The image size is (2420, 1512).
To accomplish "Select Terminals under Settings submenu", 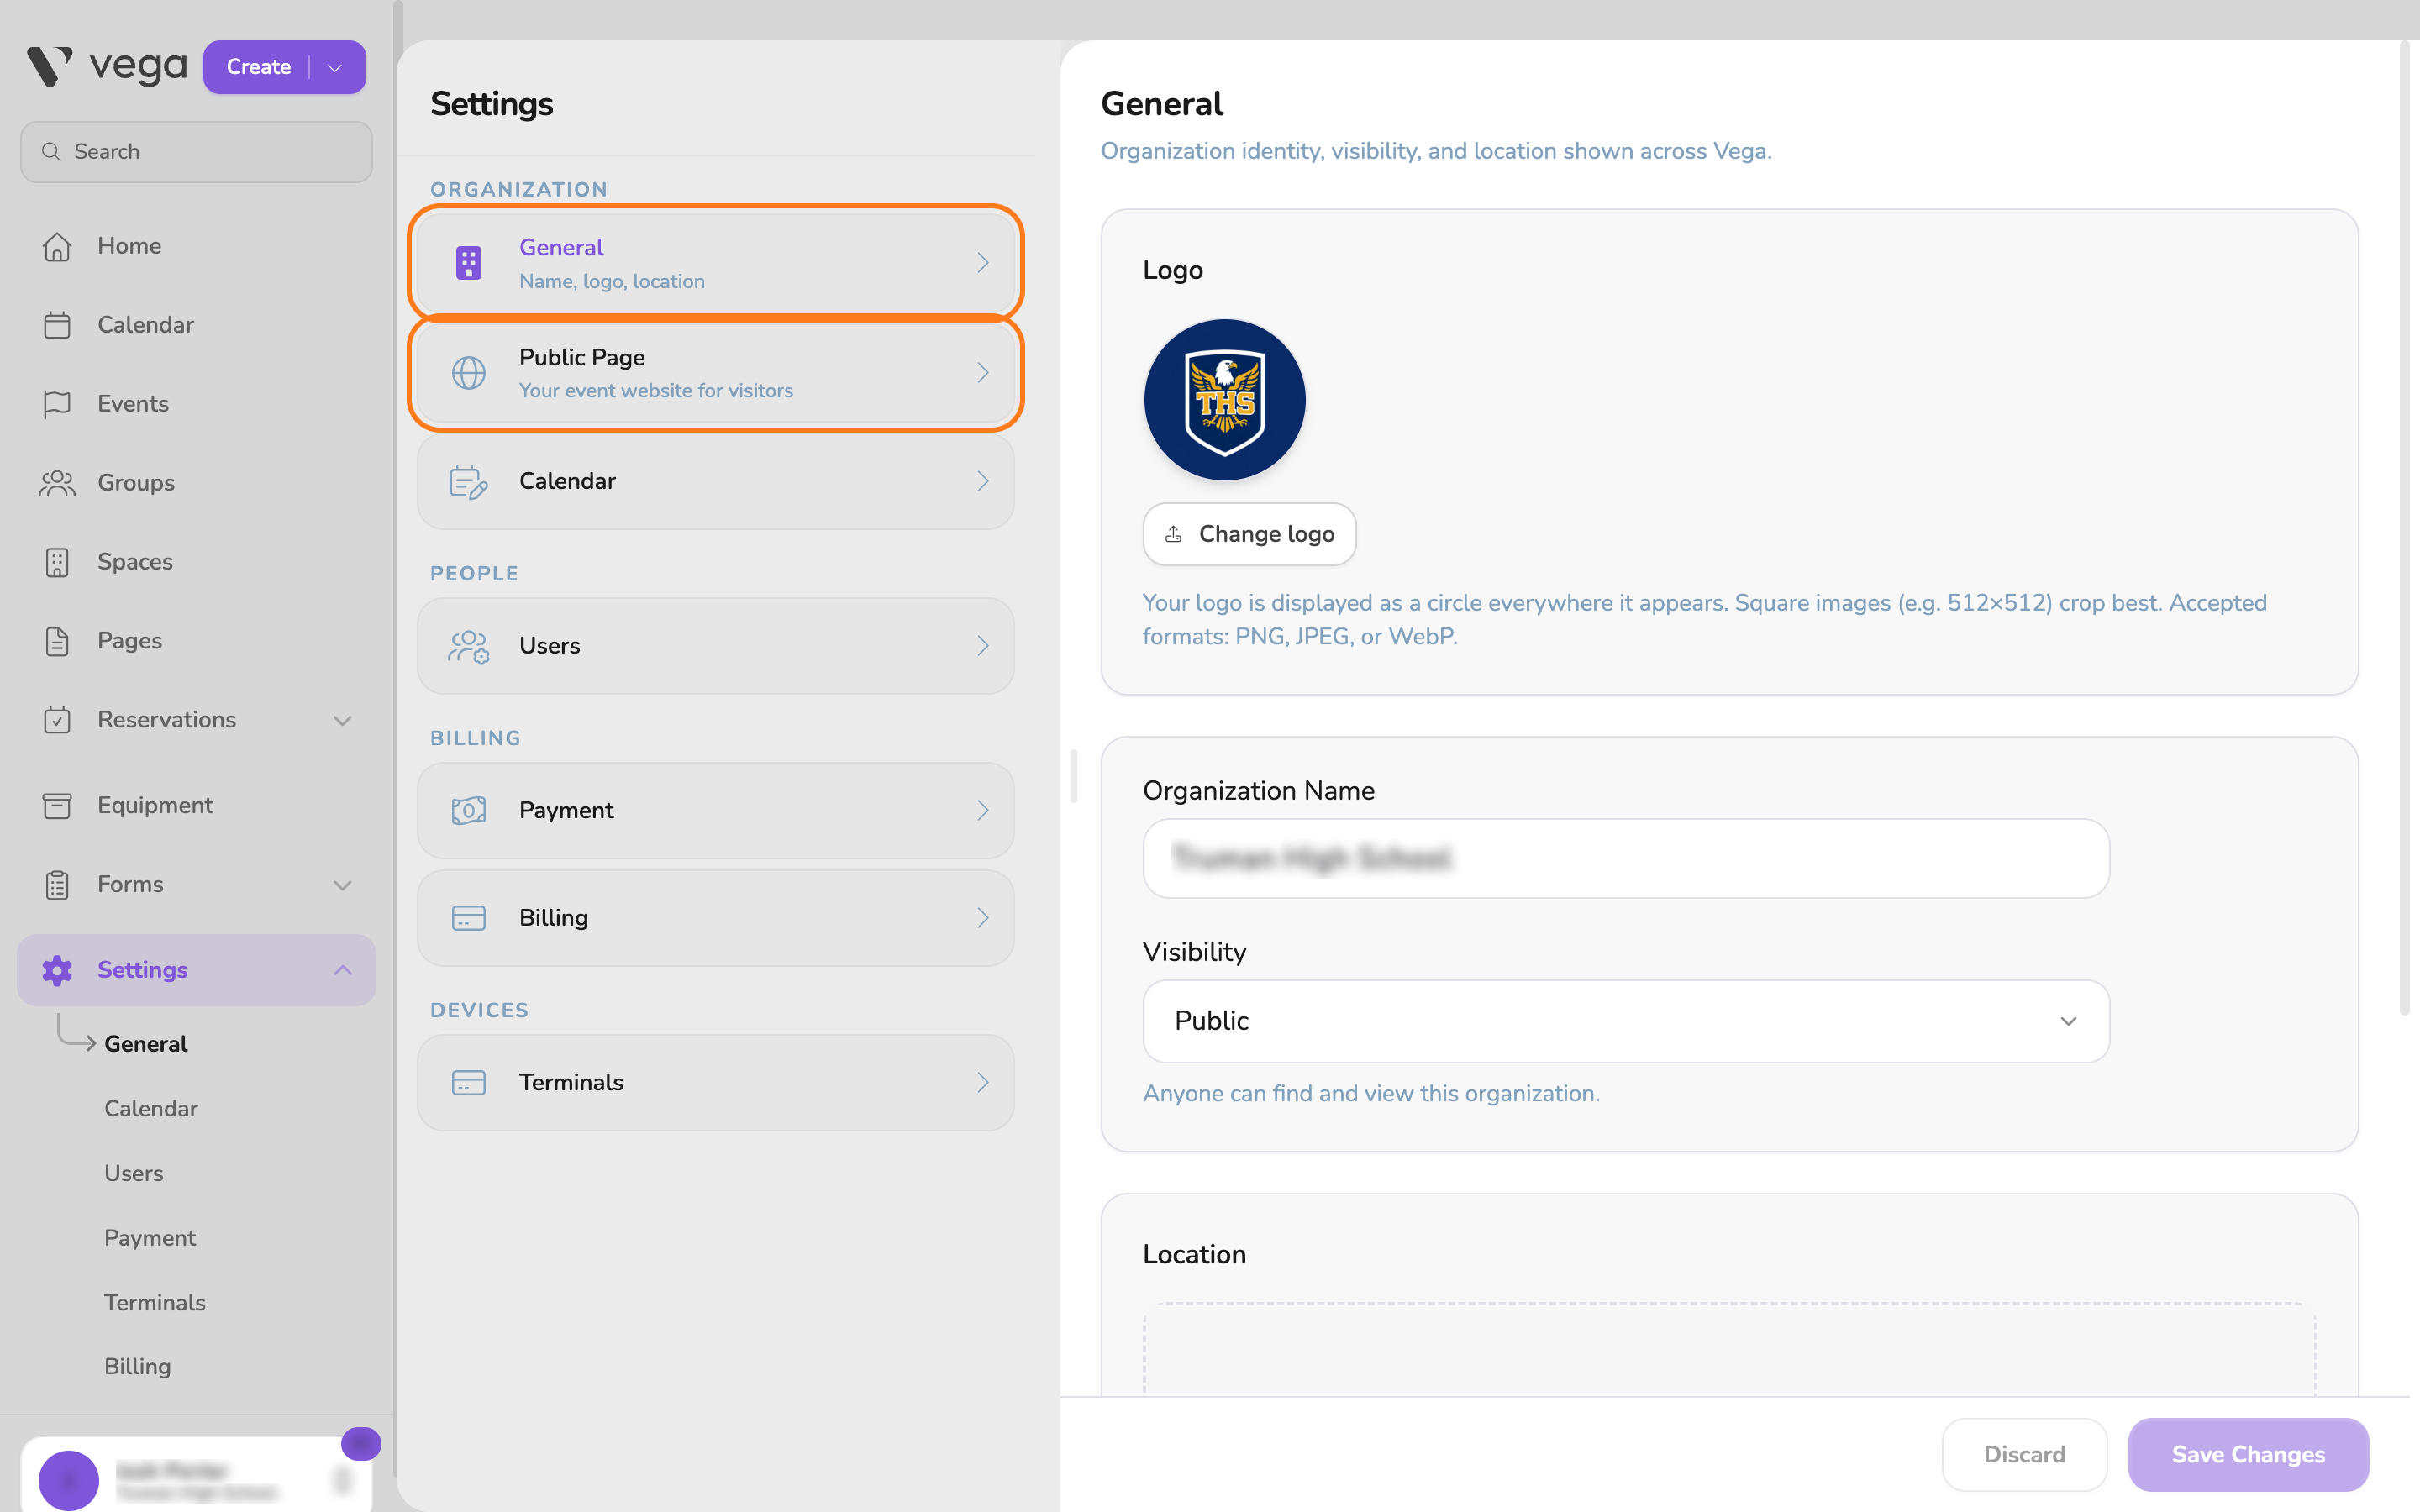I will (155, 1302).
